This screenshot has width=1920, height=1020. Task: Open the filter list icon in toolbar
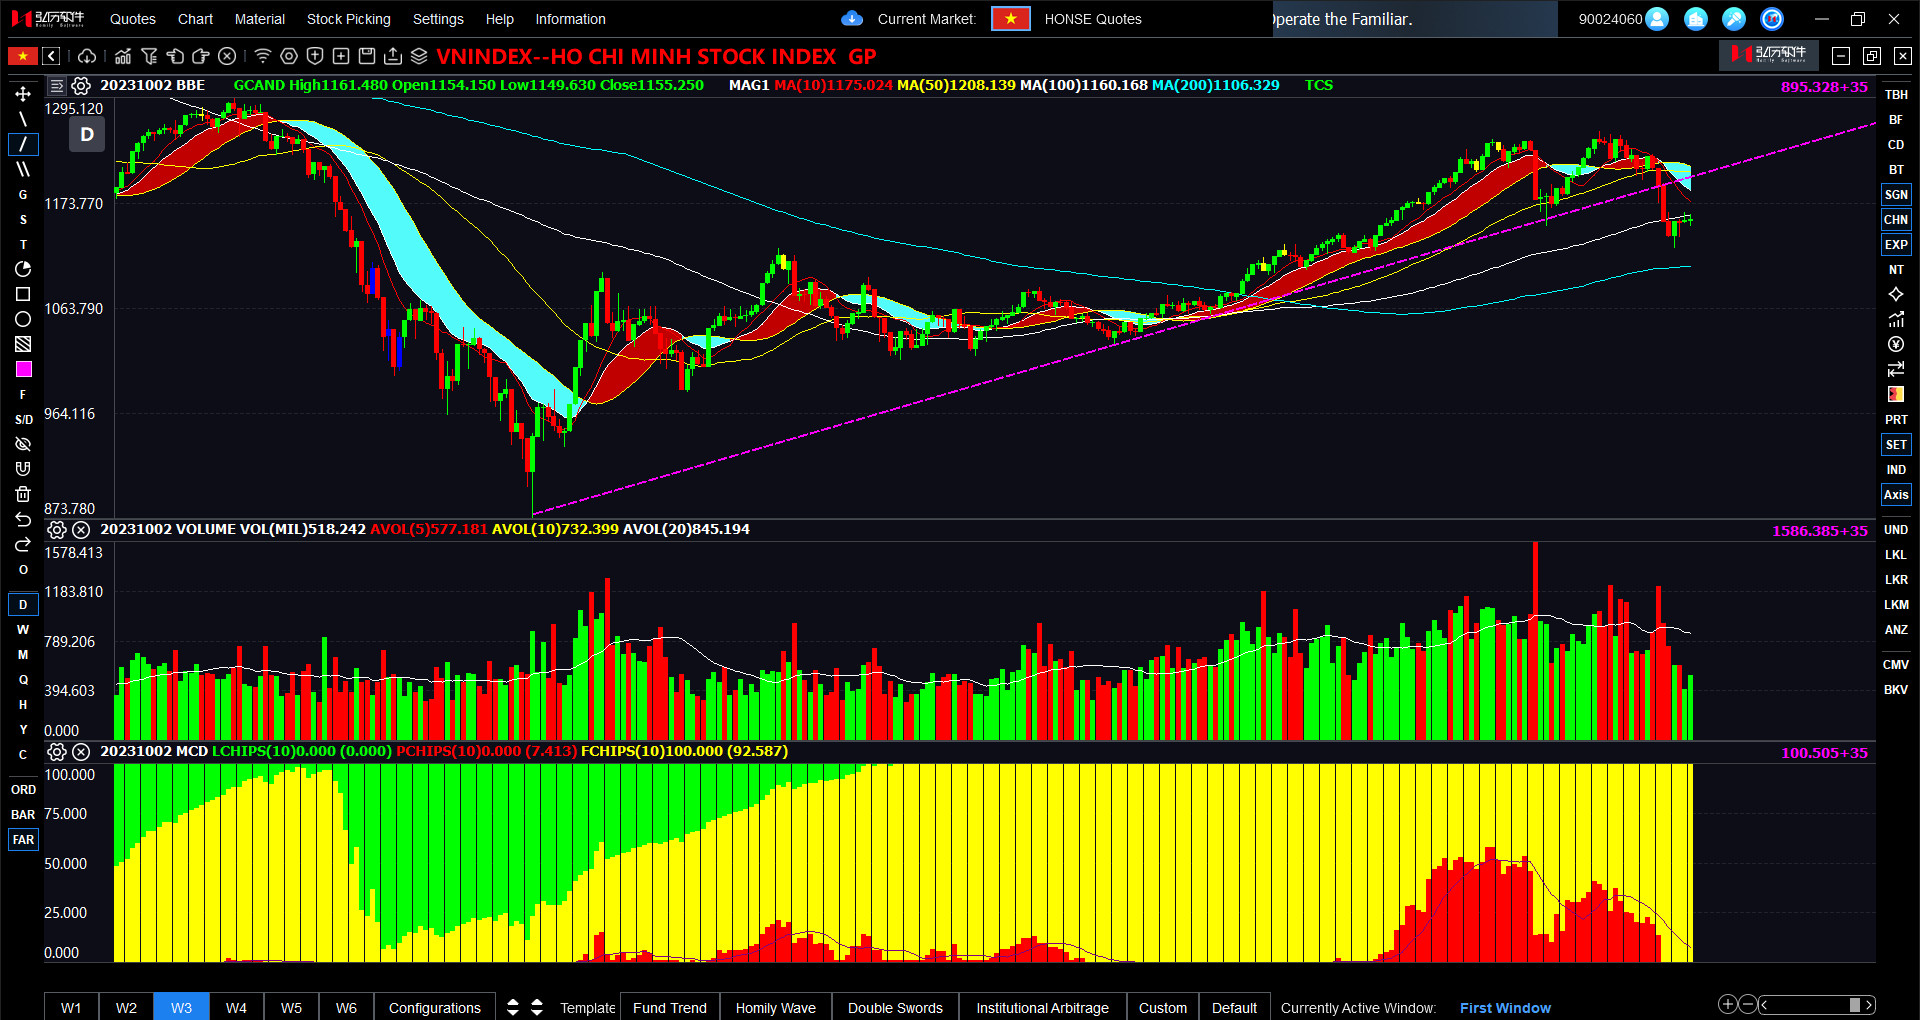[x=149, y=56]
